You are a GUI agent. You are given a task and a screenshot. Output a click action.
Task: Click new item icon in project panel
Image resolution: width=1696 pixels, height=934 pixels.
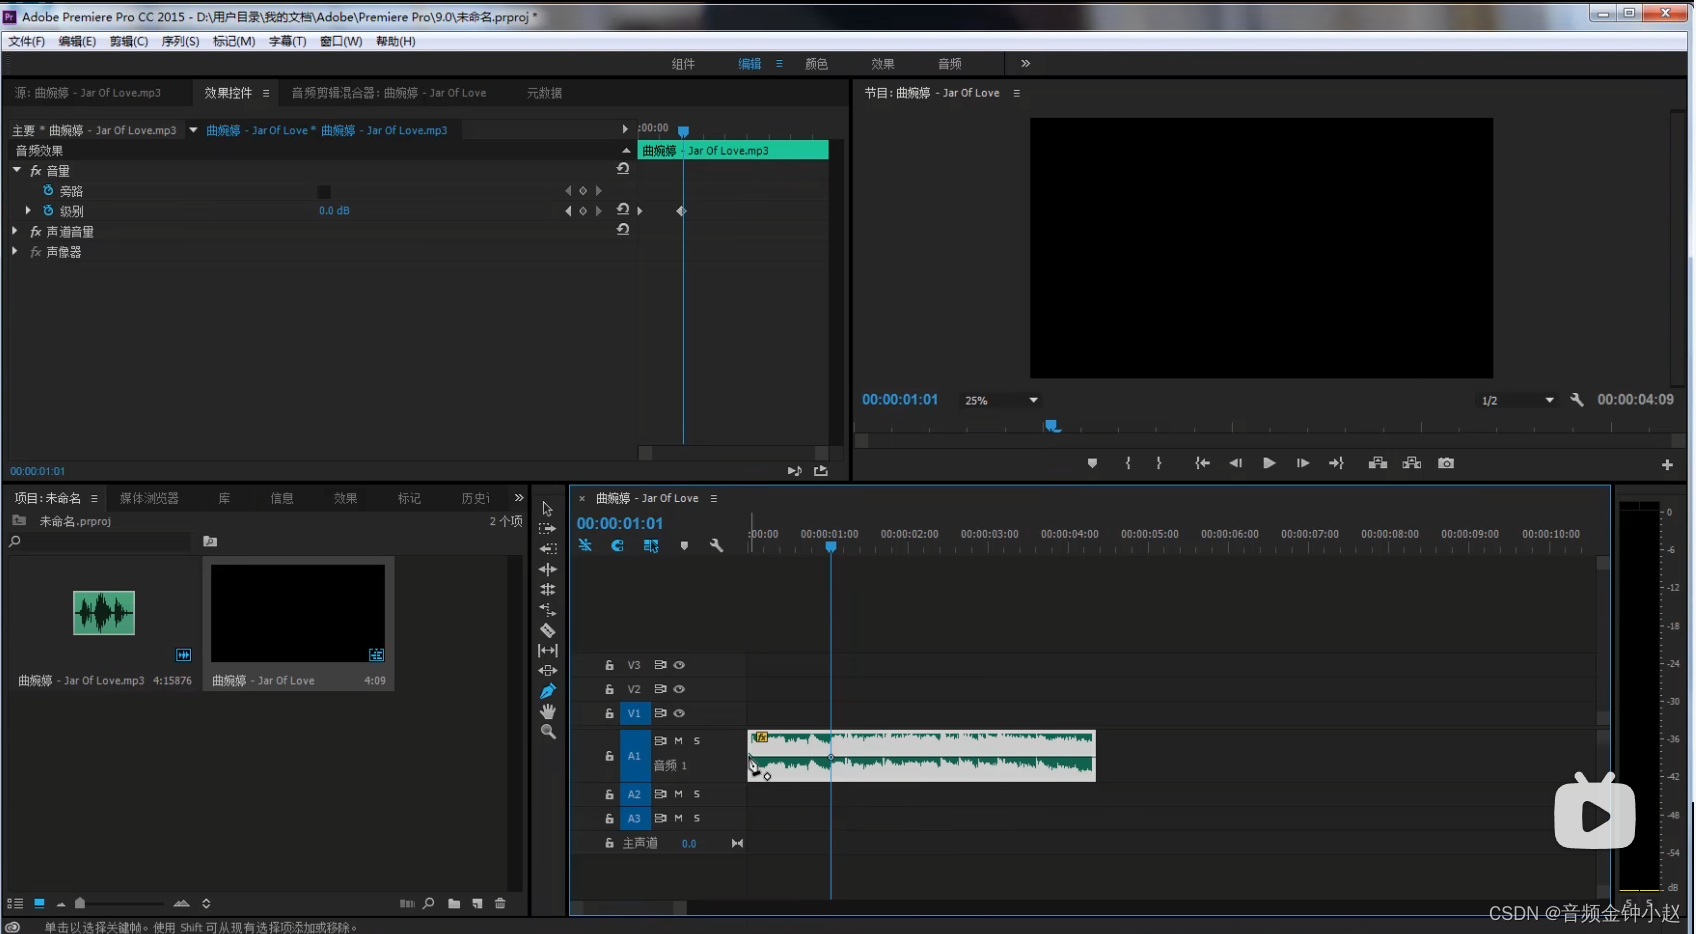click(x=477, y=903)
